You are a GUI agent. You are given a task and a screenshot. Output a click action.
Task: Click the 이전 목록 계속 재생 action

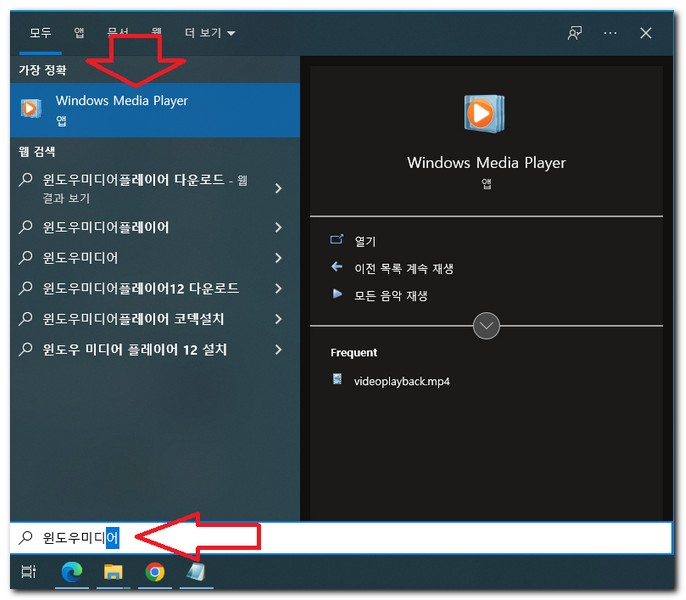[x=404, y=268]
